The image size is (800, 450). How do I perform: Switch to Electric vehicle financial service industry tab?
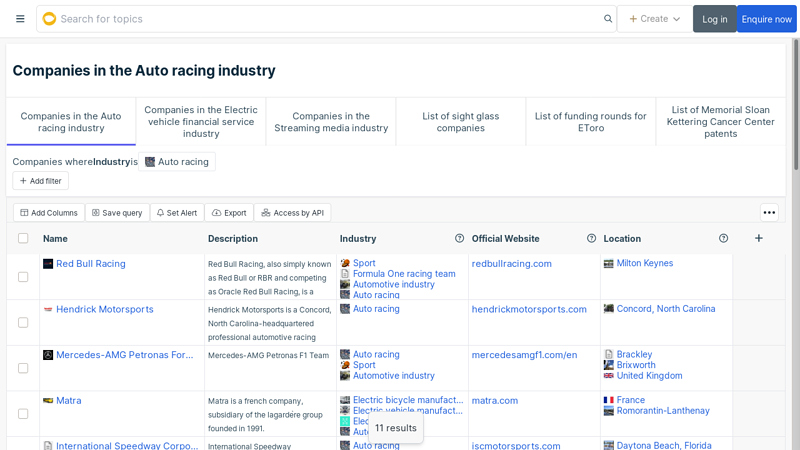[x=201, y=122]
